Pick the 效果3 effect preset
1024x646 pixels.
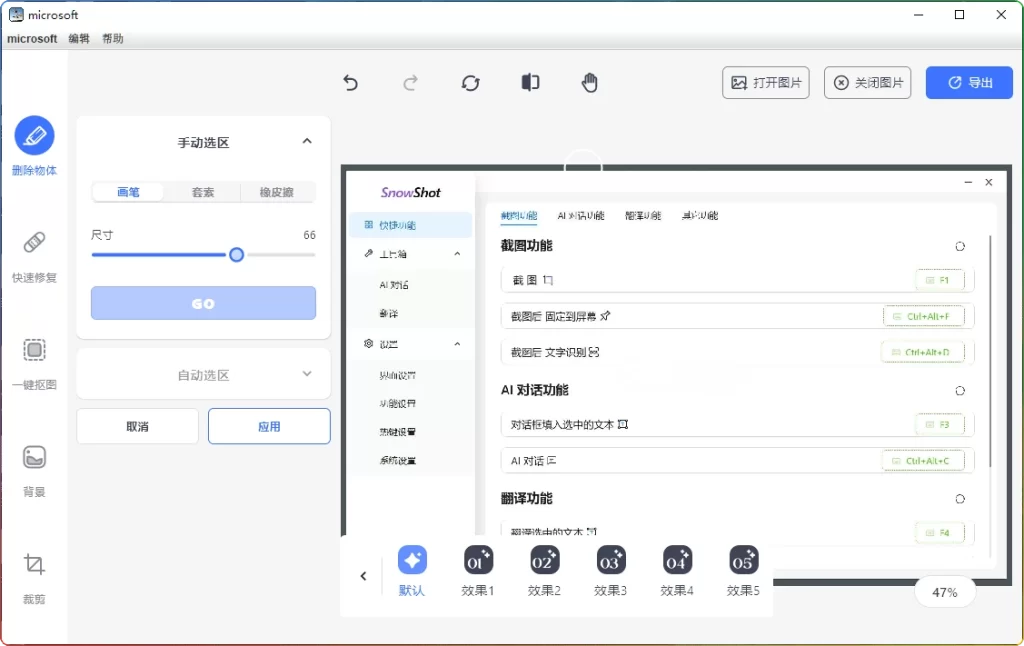(x=610, y=570)
